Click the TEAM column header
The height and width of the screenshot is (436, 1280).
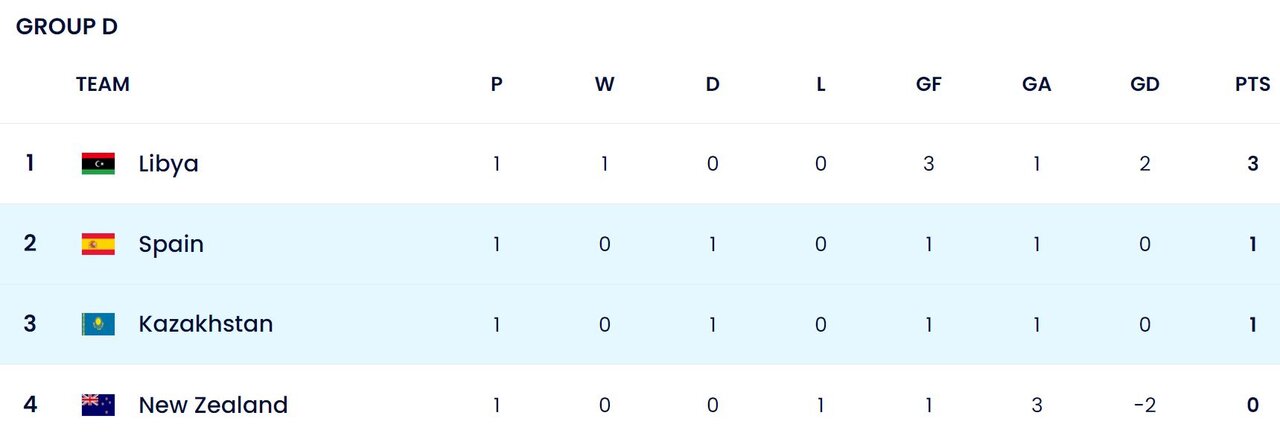point(103,85)
